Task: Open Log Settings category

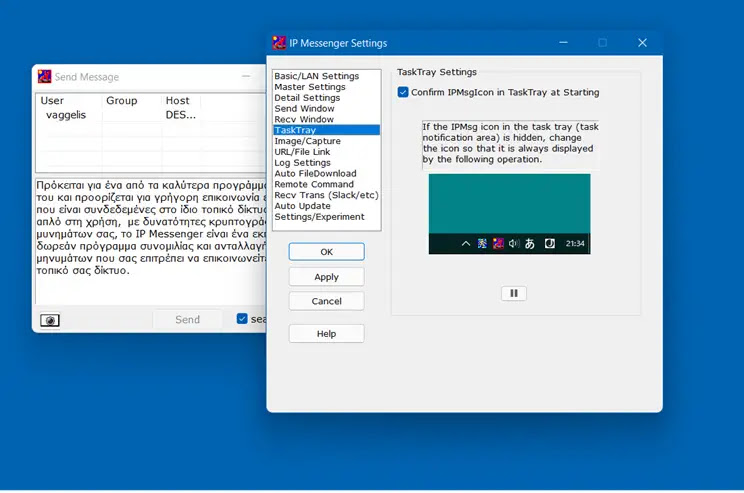Action: coord(326,163)
